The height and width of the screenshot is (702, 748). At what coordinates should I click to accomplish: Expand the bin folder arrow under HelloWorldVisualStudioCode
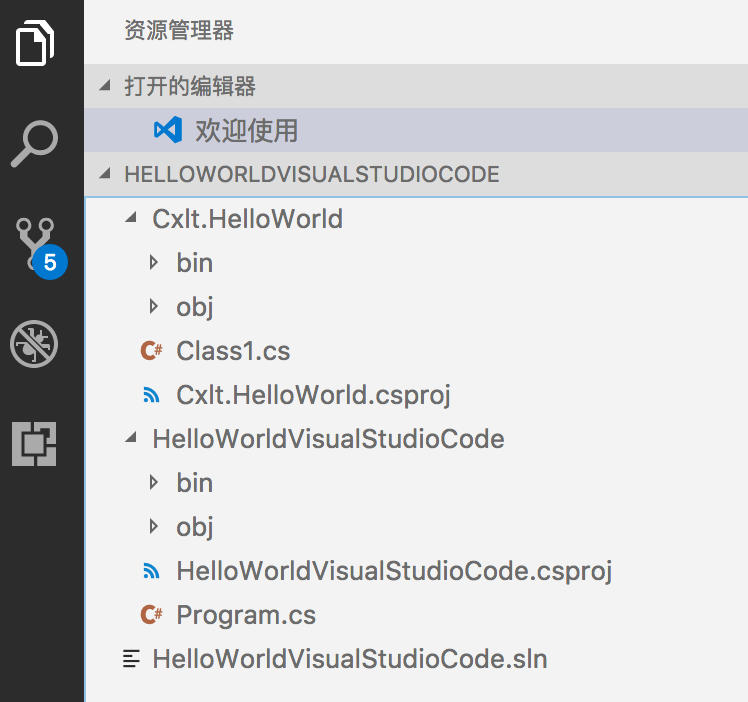(153, 482)
